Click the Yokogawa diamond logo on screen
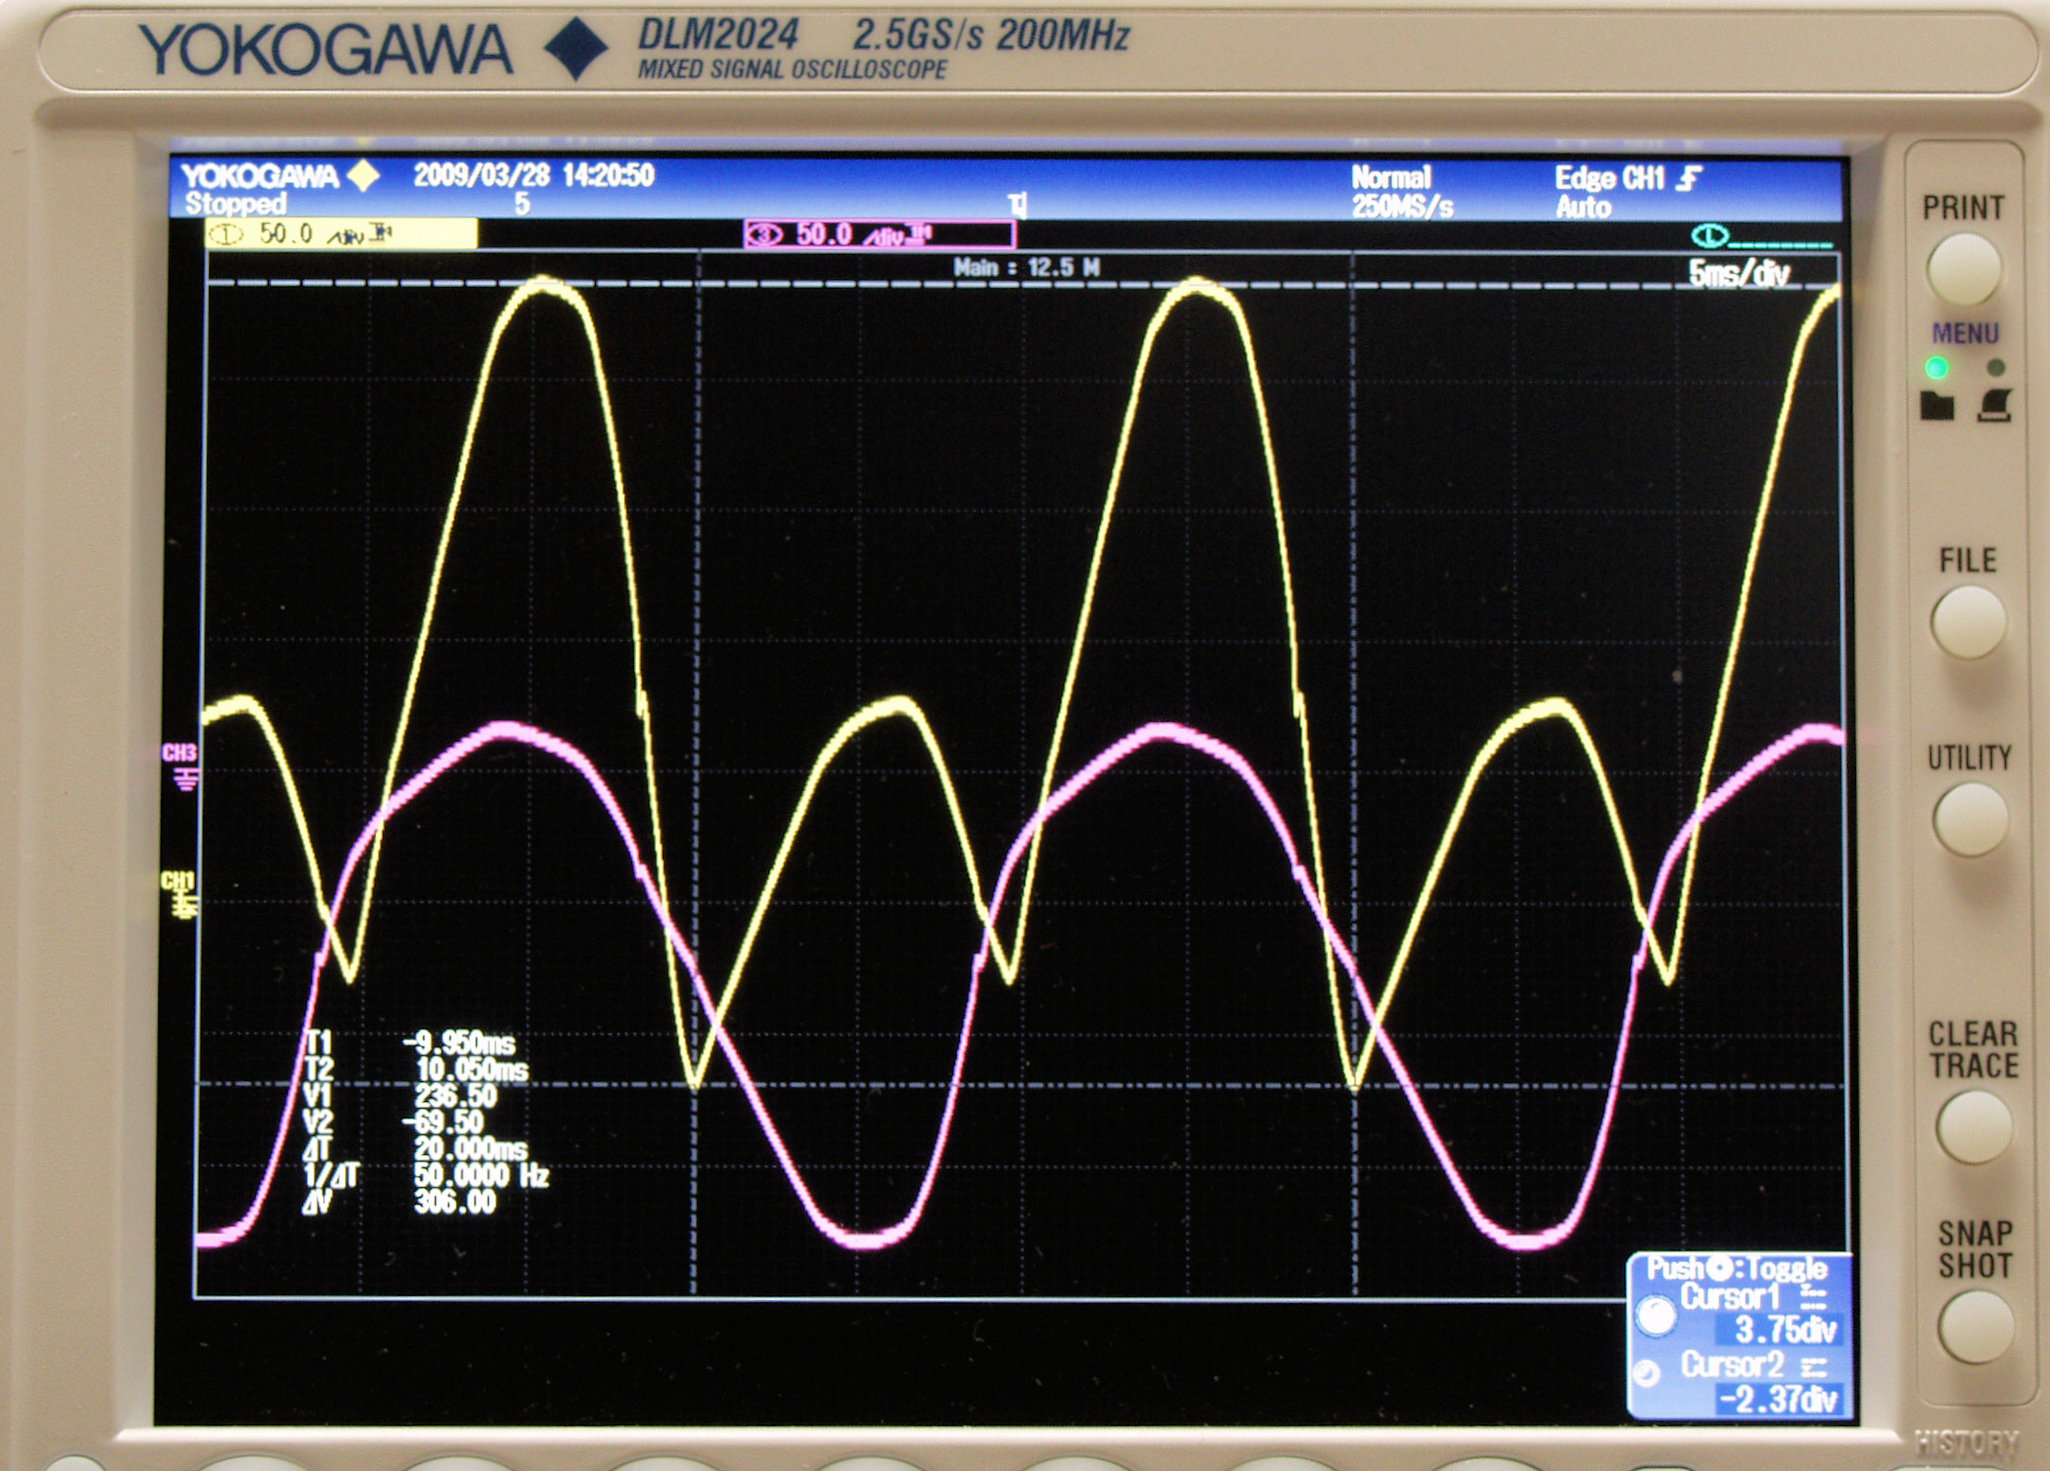The height and width of the screenshot is (1471, 2050). [364, 176]
